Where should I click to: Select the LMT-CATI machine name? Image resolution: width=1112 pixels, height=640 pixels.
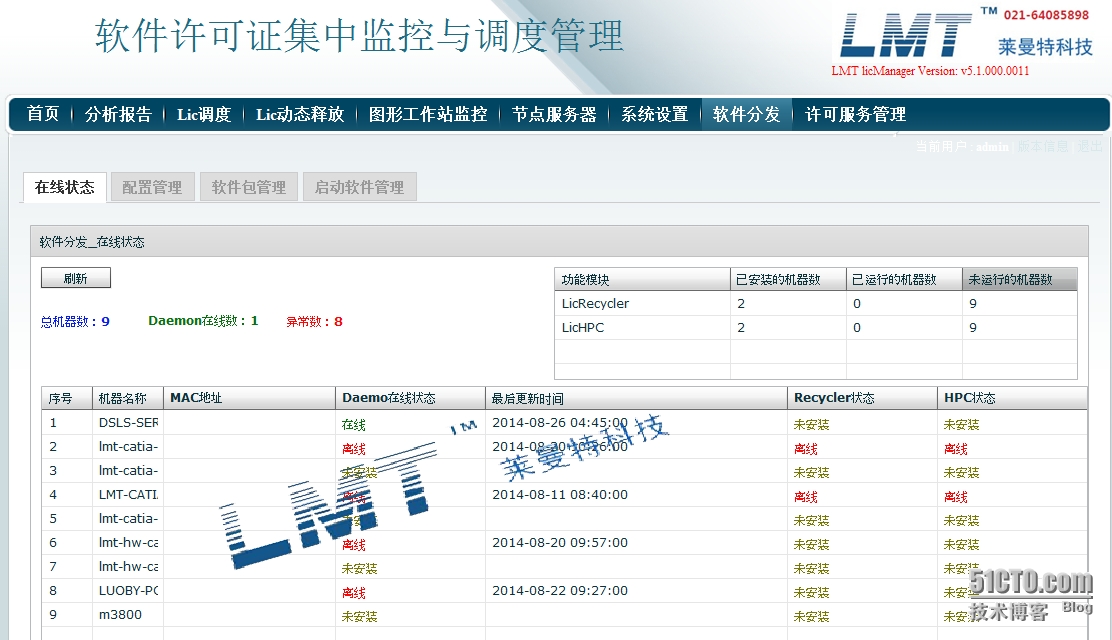point(128,495)
